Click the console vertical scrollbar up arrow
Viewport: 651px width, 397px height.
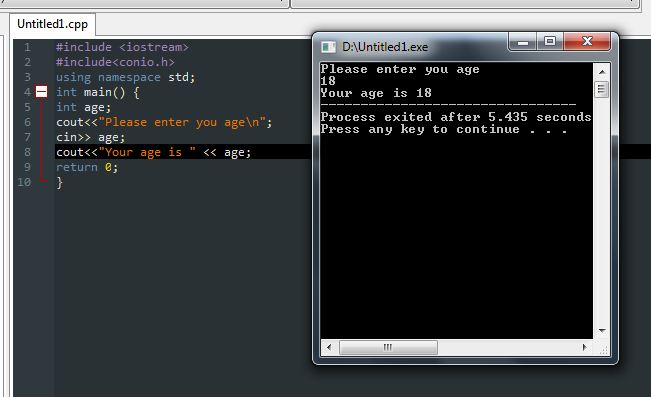point(602,71)
